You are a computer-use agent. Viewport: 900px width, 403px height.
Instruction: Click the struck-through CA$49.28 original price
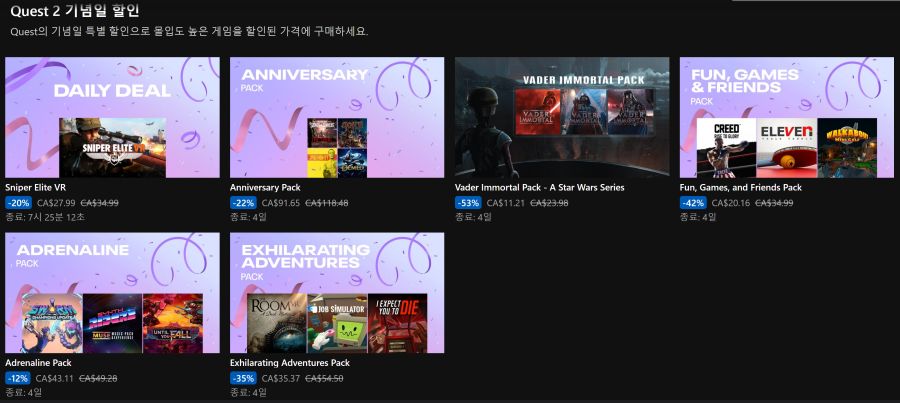(98, 378)
